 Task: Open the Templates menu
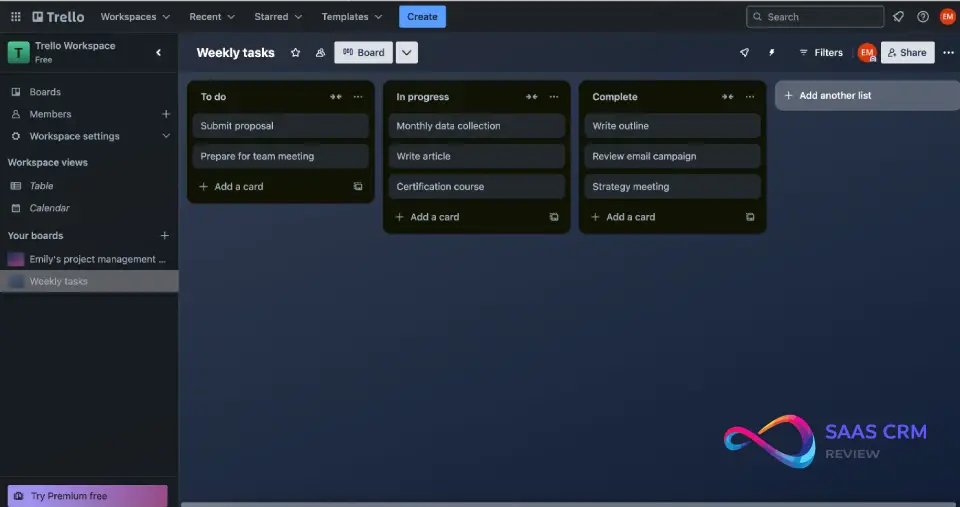tap(351, 17)
